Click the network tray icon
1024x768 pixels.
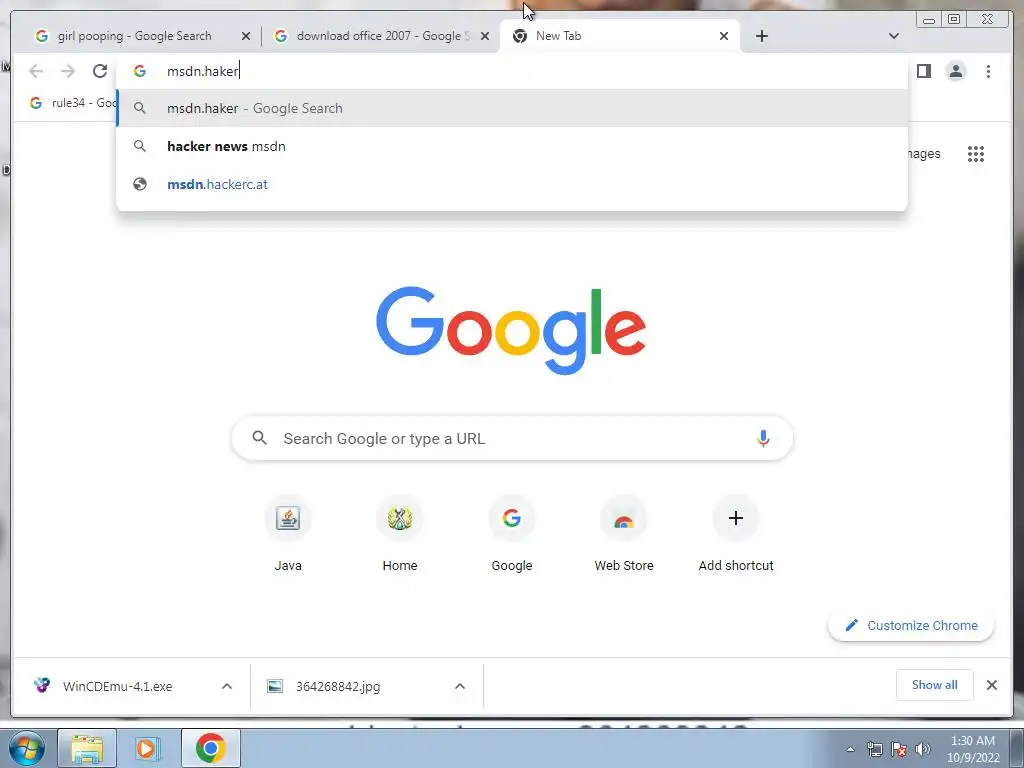[874, 748]
